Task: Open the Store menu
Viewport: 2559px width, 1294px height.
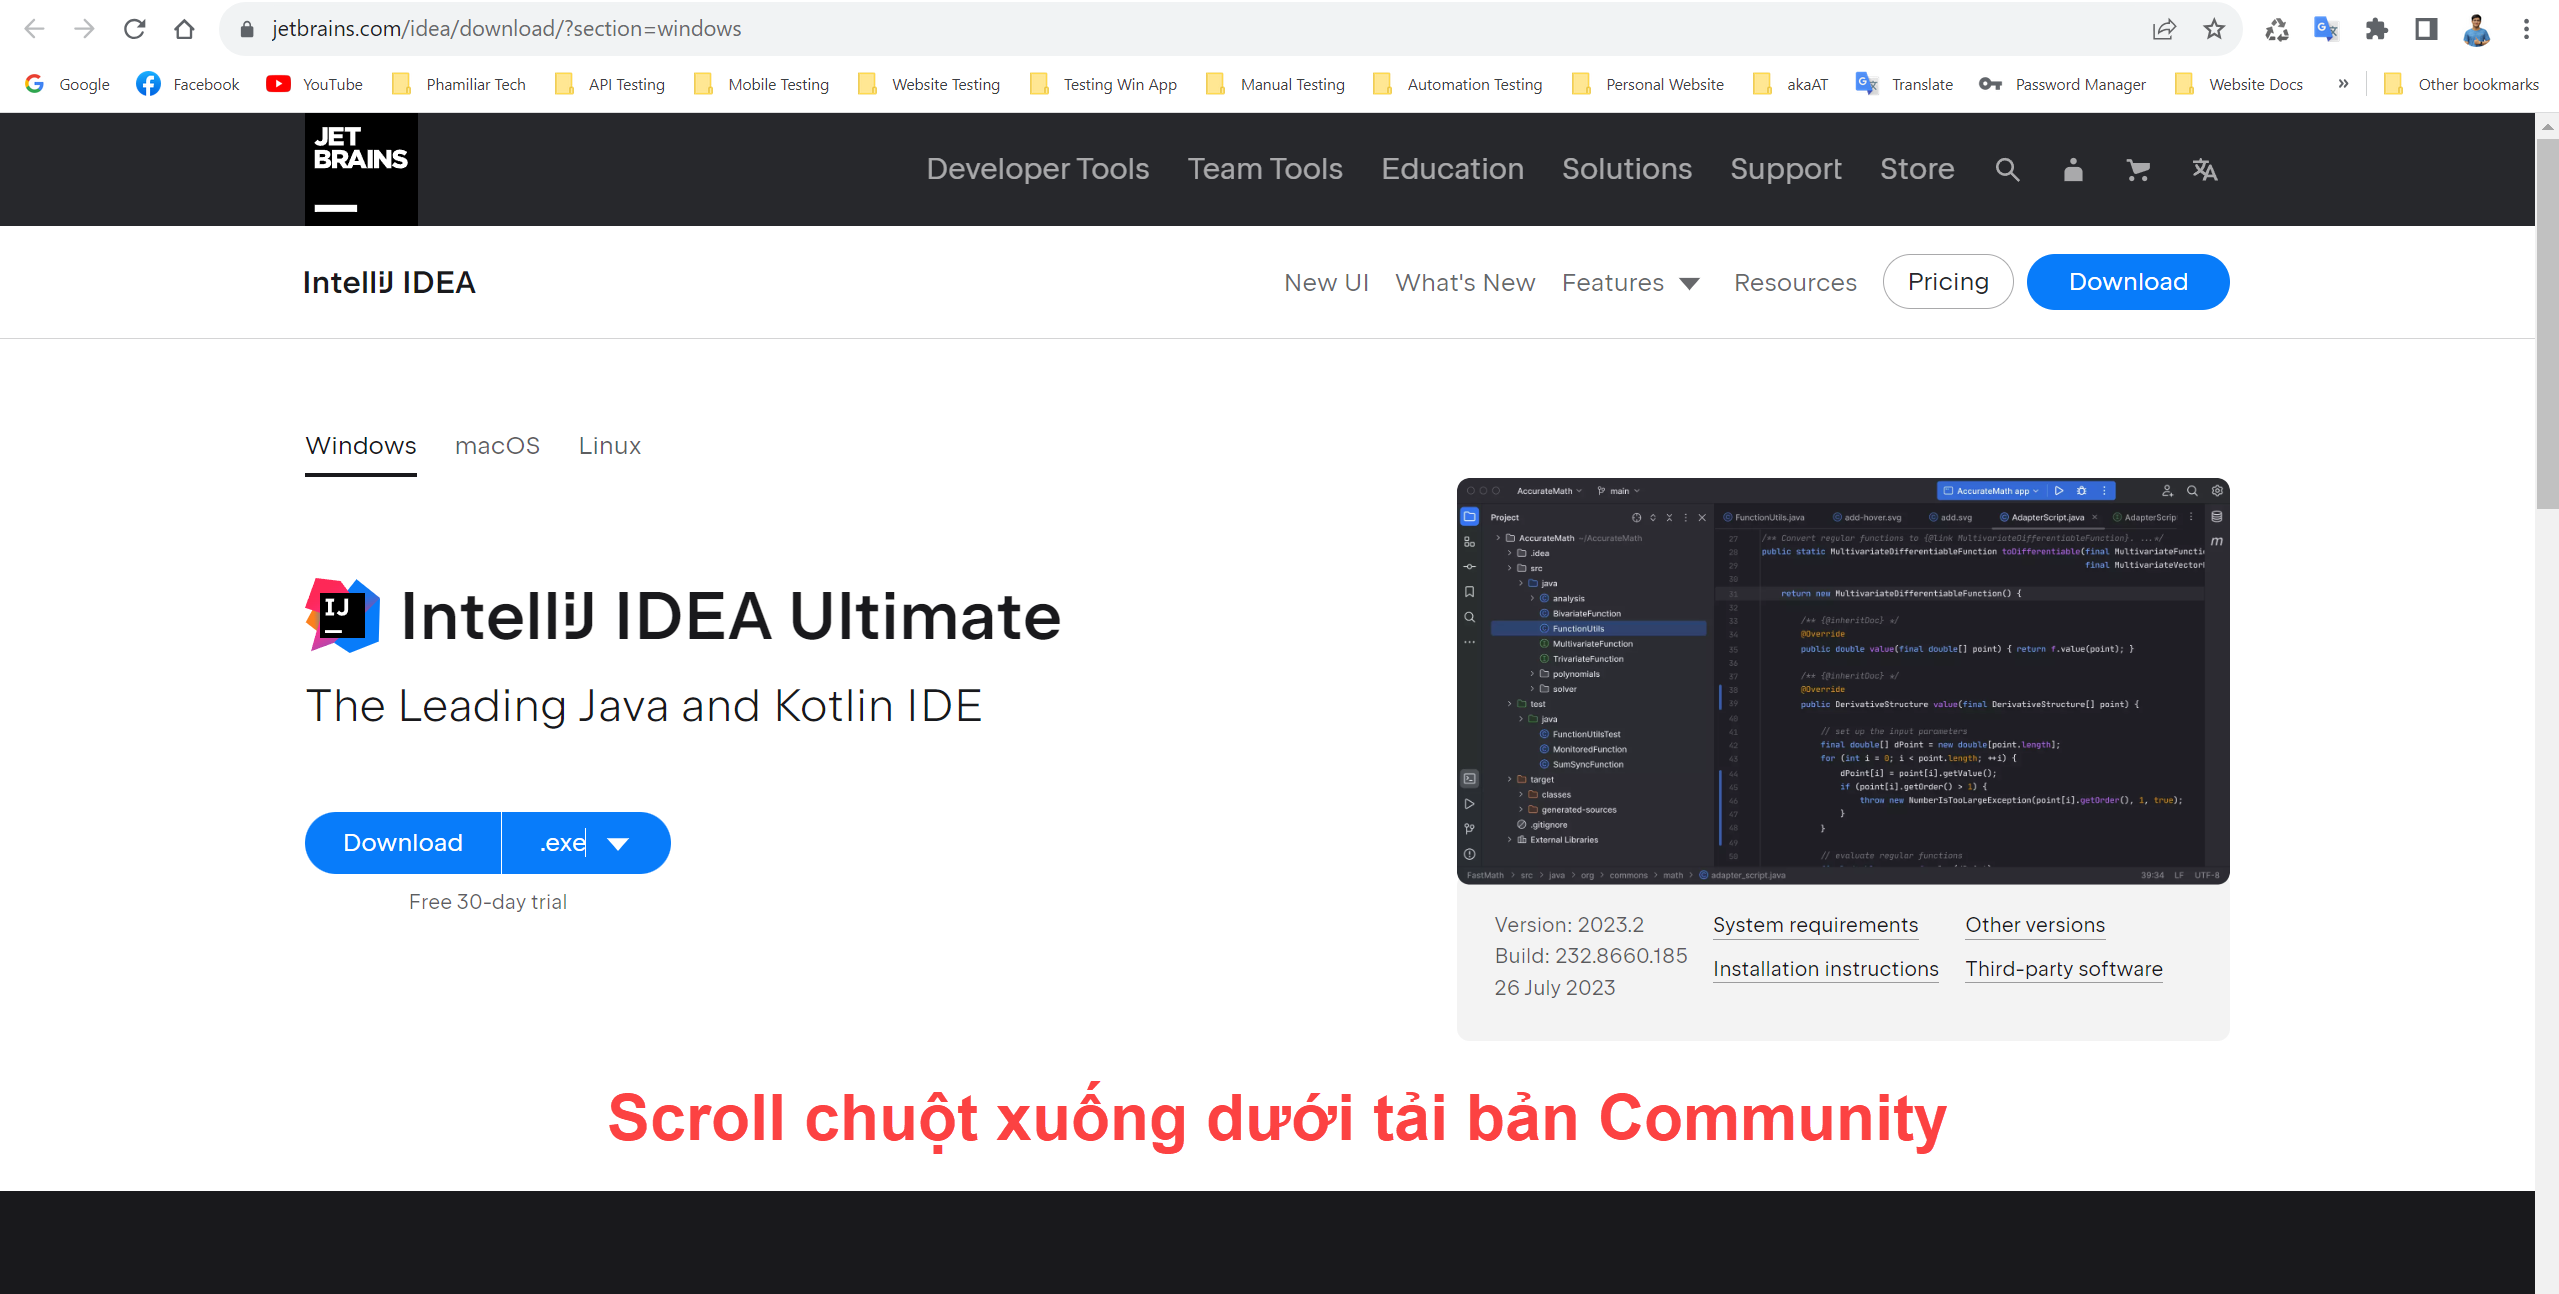Action: point(1917,169)
